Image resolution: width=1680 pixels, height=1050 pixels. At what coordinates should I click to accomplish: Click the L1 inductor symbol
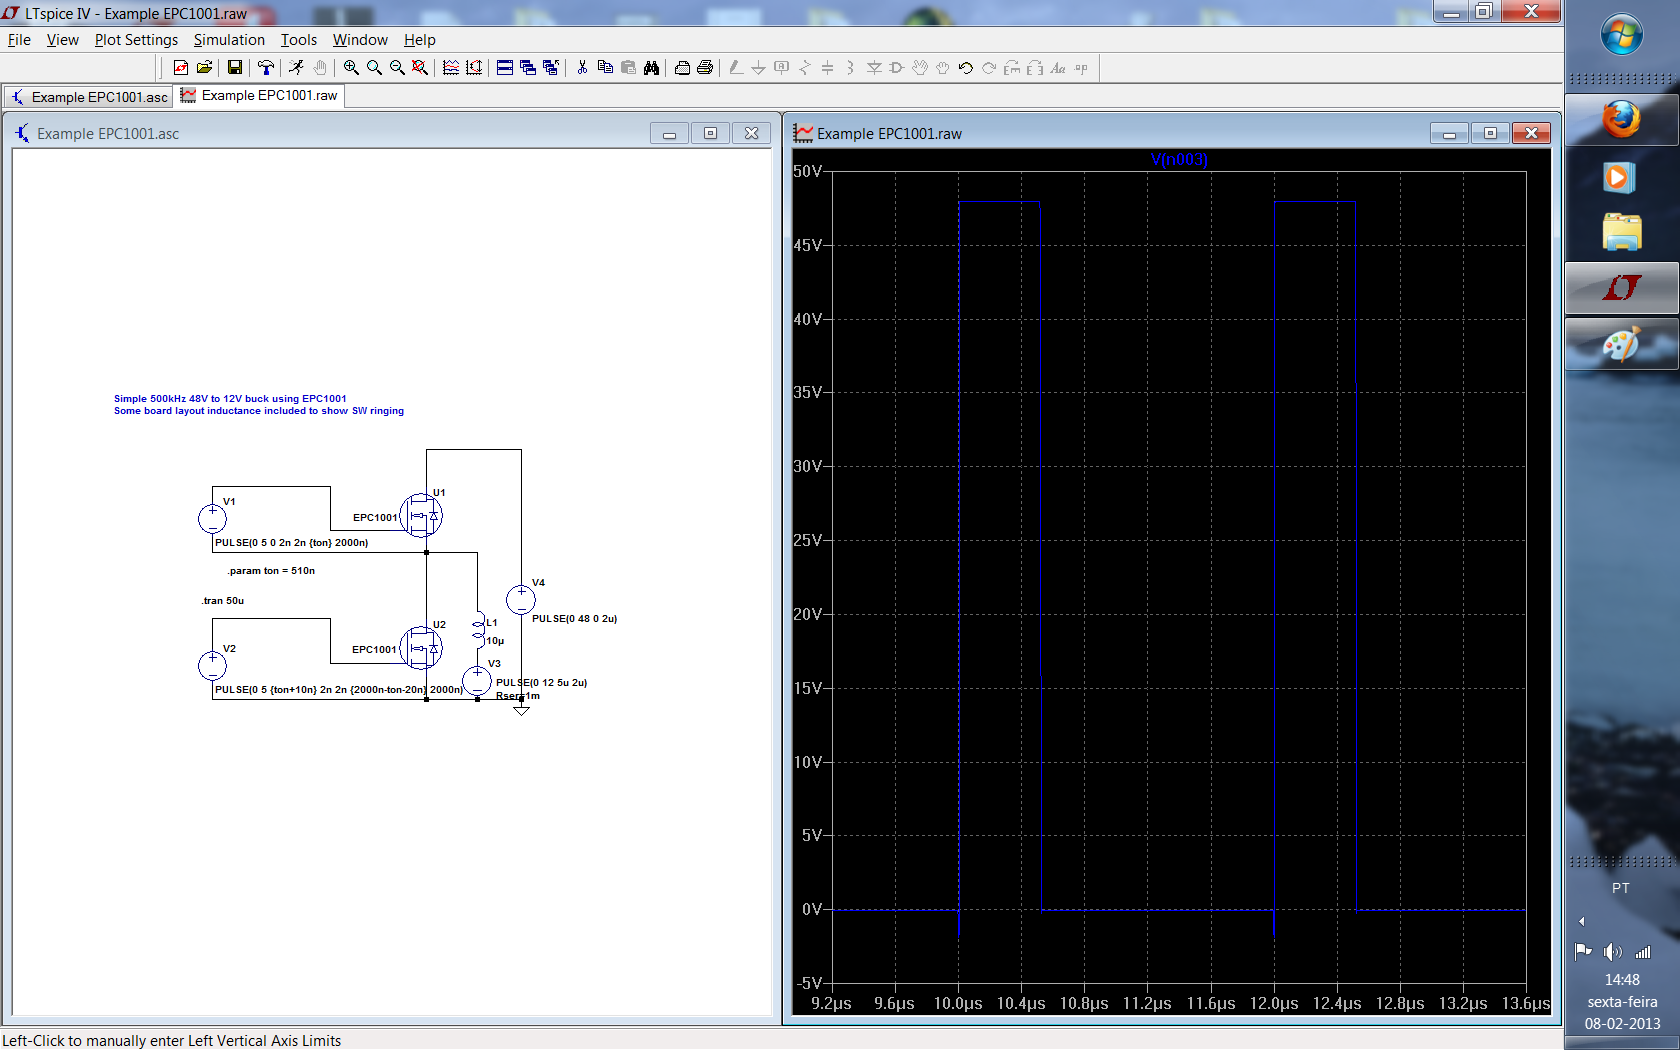click(x=479, y=631)
